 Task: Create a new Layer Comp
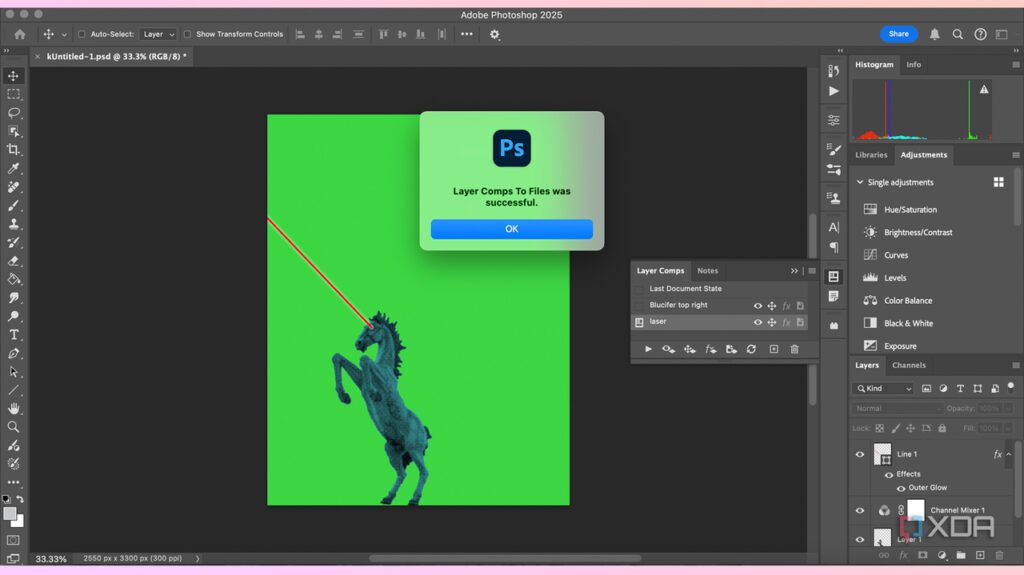tap(774, 349)
